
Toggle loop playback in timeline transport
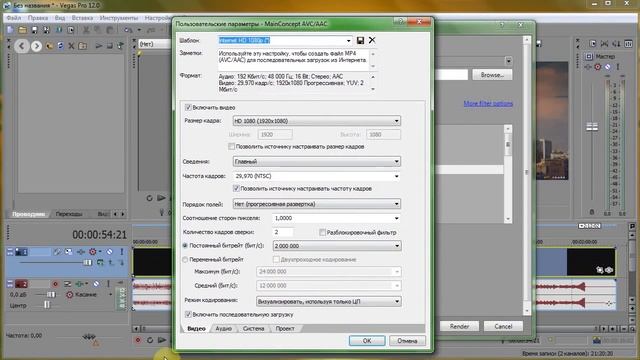click(150, 340)
